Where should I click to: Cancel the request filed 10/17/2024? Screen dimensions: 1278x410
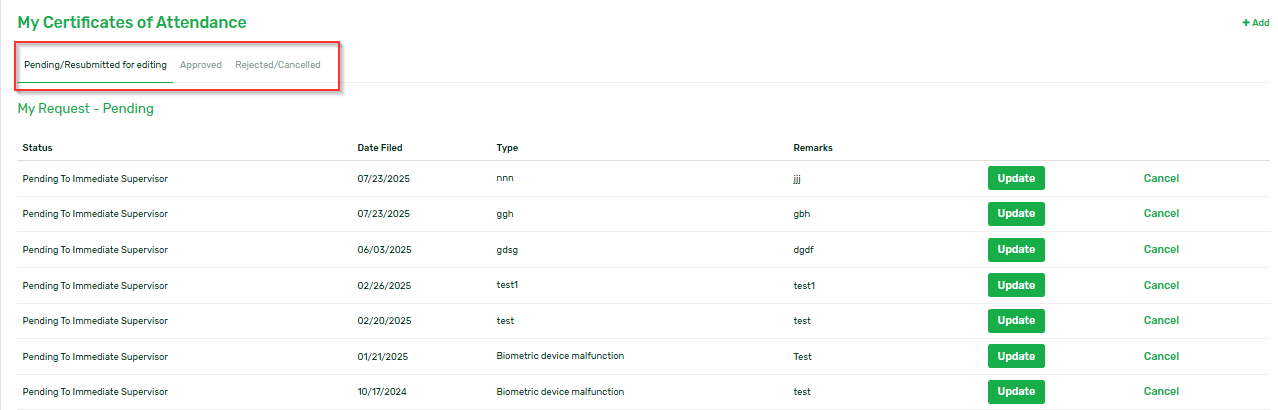pos(1161,392)
